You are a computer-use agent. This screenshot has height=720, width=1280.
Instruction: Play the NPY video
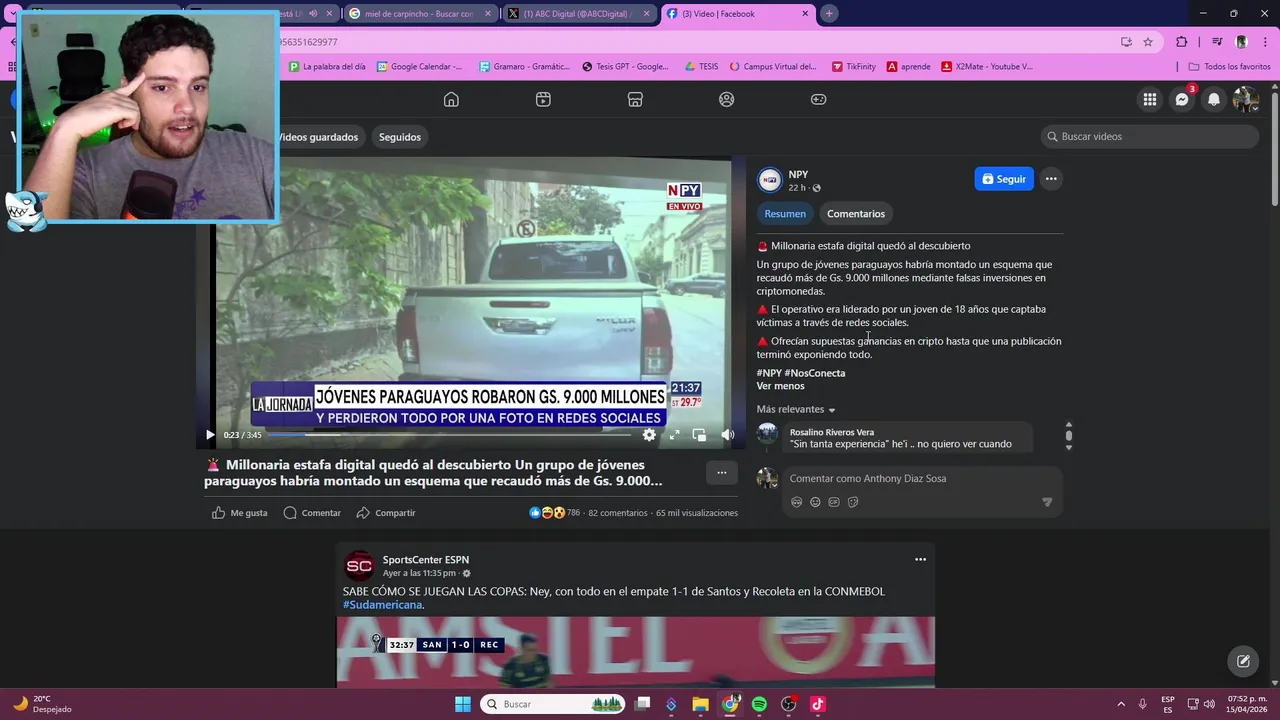(x=210, y=435)
